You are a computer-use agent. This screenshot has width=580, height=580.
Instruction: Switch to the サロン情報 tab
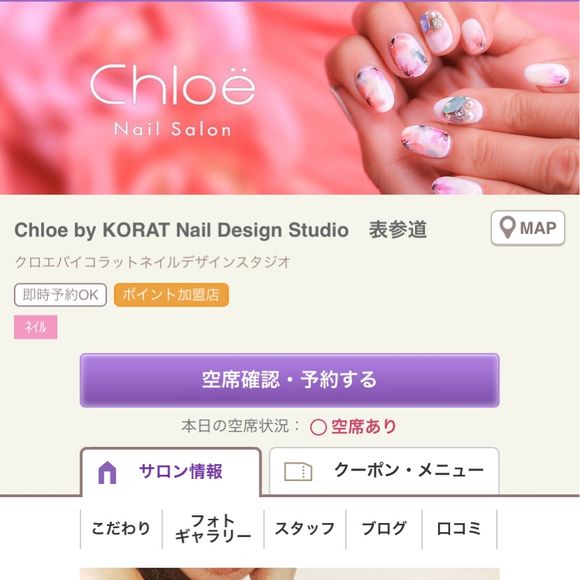pyautogui.click(x=171, y=472)
